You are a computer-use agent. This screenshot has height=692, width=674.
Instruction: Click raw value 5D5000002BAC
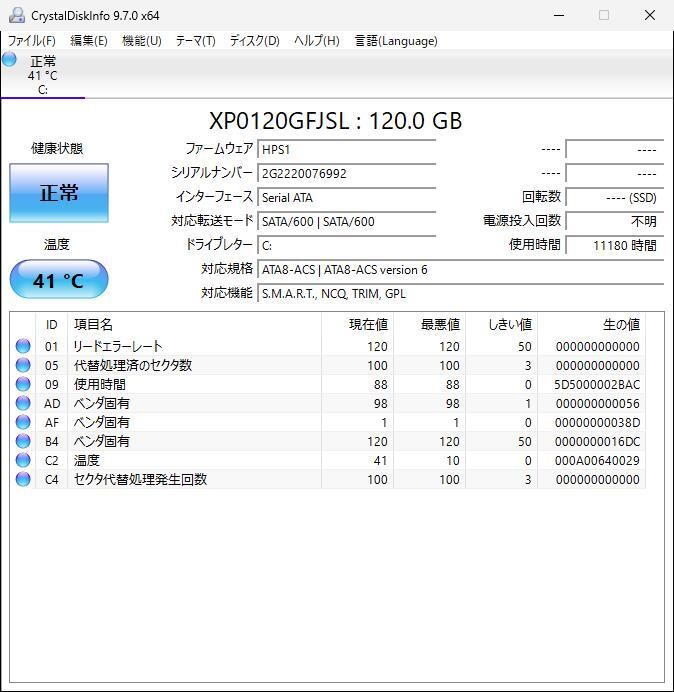pos(597,384)
